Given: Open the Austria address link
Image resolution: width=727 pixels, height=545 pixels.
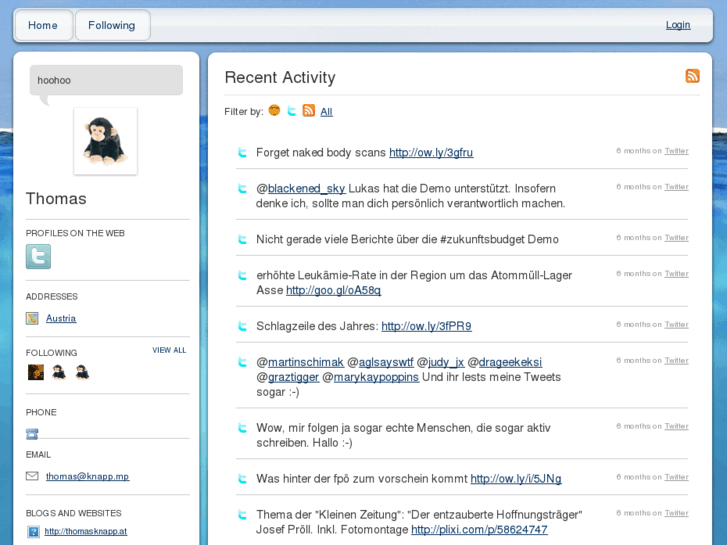Looking at the screenshot, I should [x=61, y=318].
